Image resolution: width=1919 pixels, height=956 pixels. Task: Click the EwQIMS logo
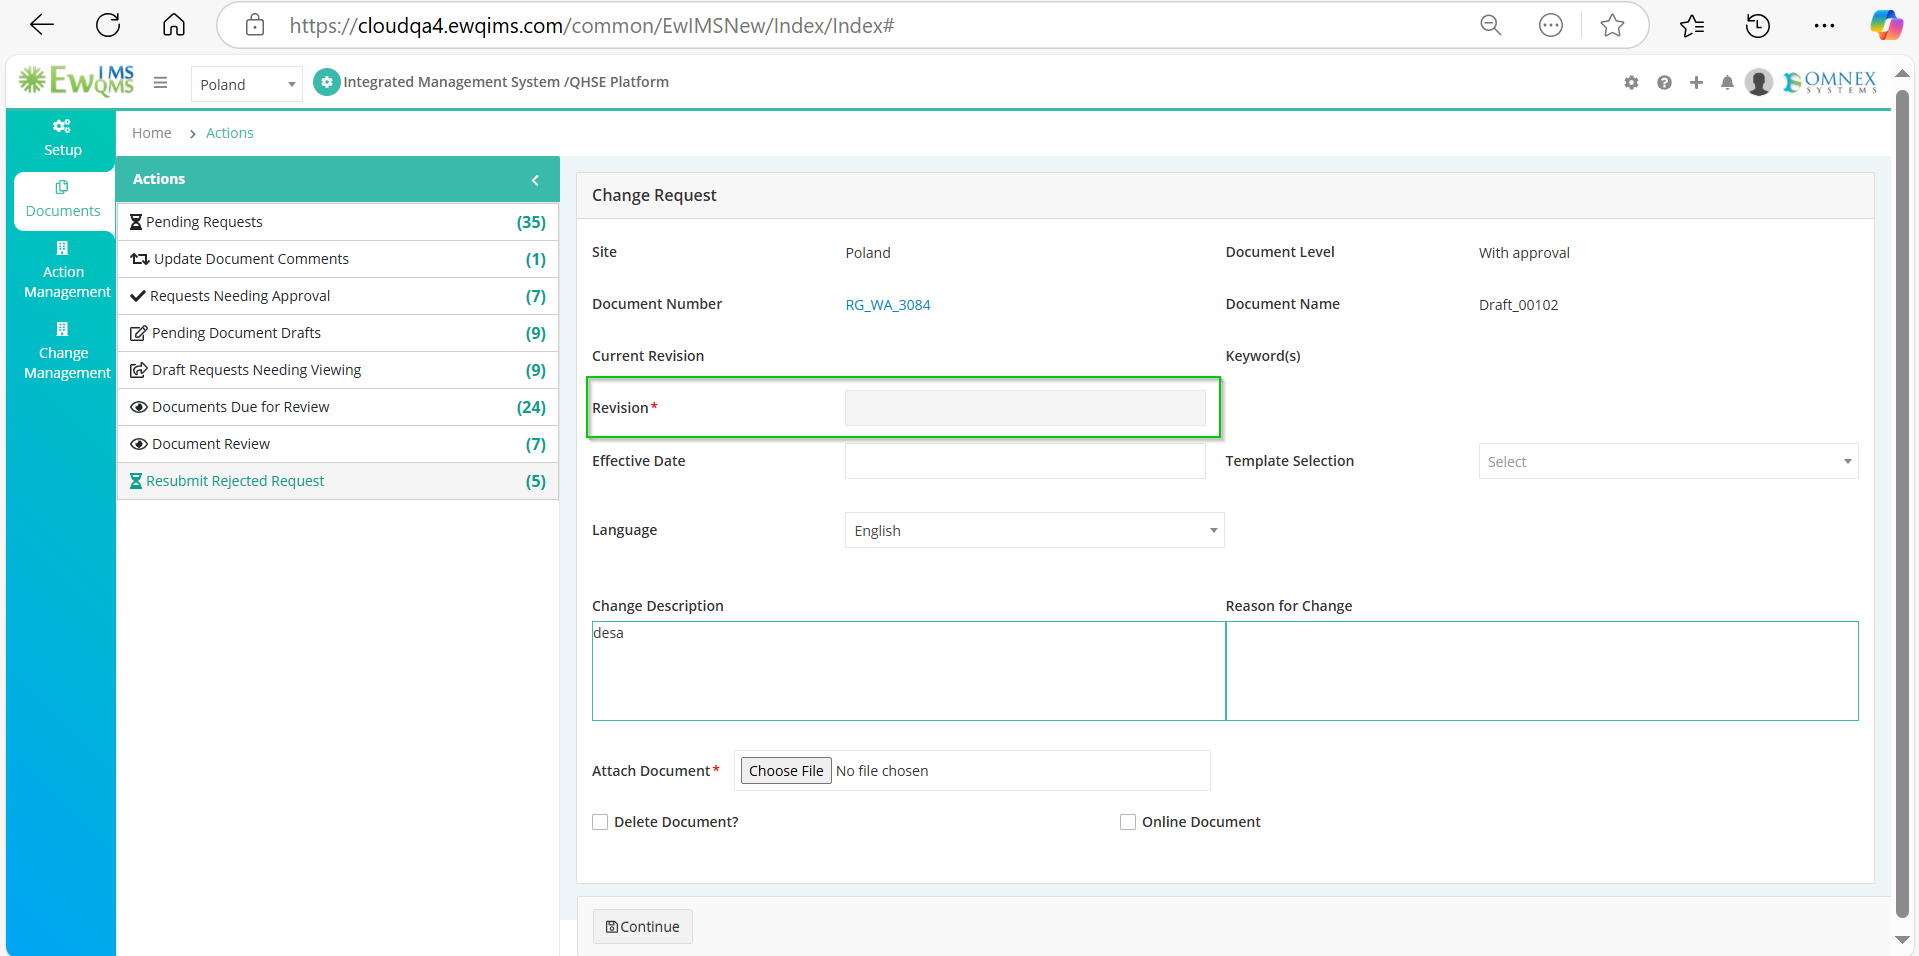tap(76, 81)
